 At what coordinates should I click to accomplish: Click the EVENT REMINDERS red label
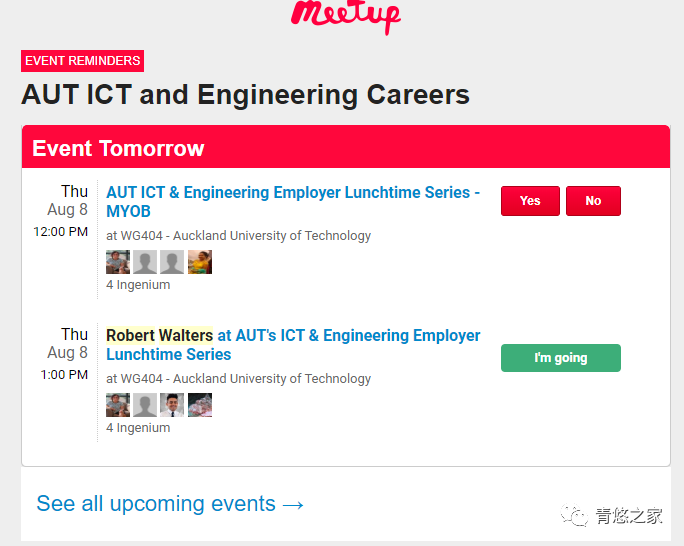point(82,61)
